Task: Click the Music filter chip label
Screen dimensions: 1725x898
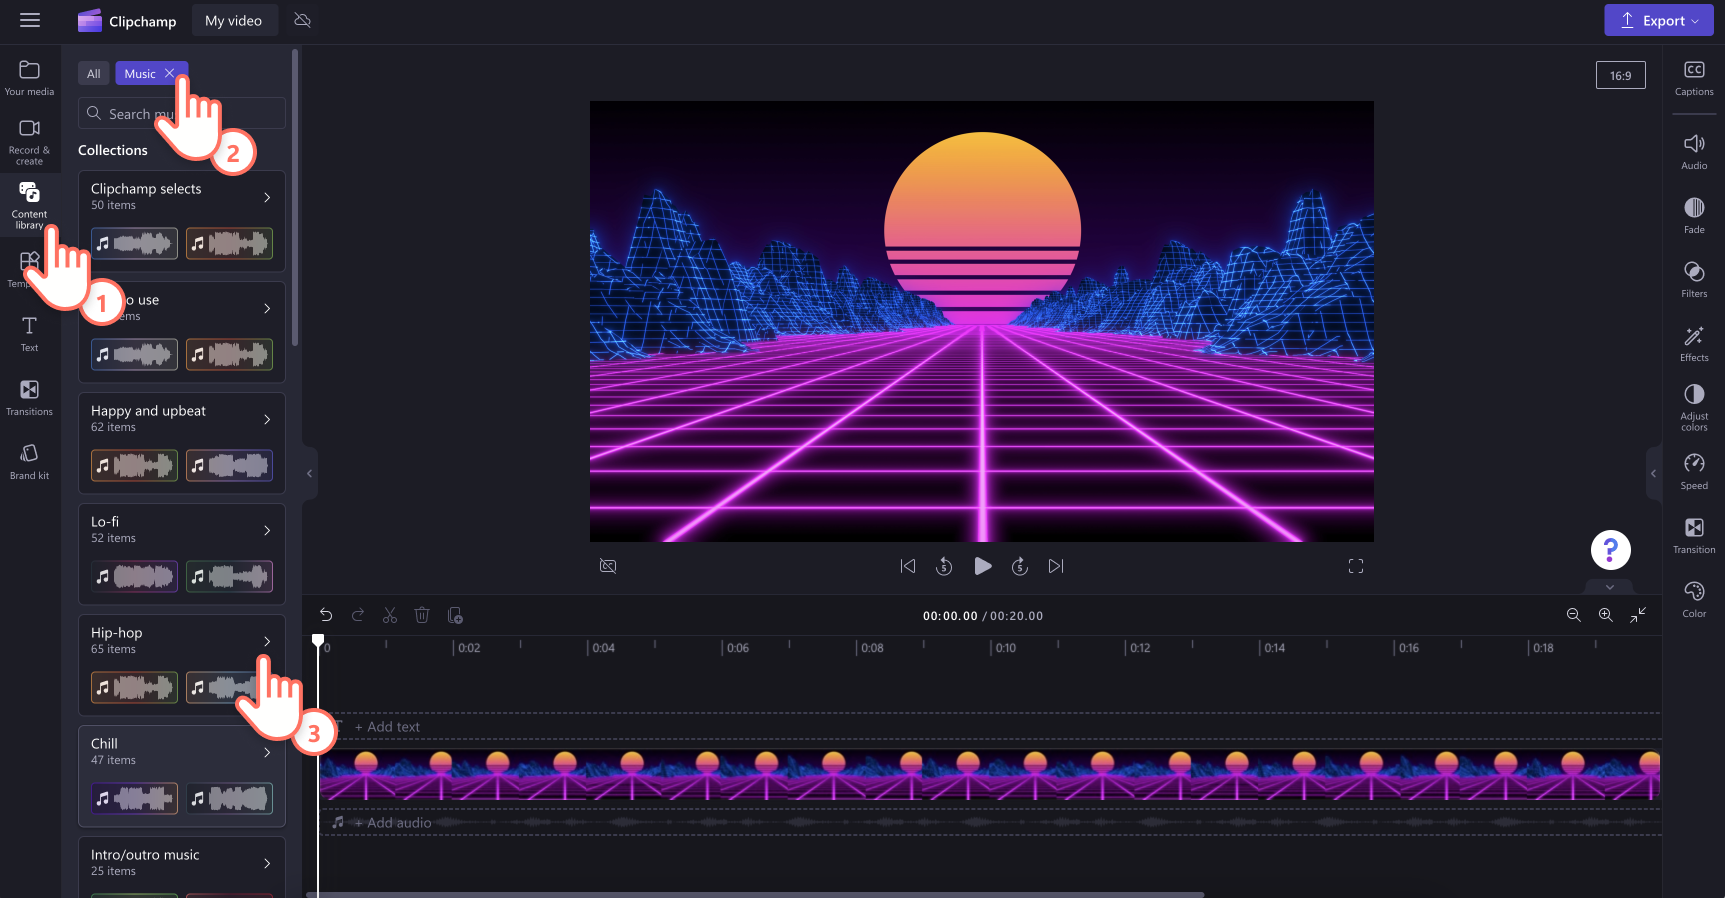Action: point(140,73)
